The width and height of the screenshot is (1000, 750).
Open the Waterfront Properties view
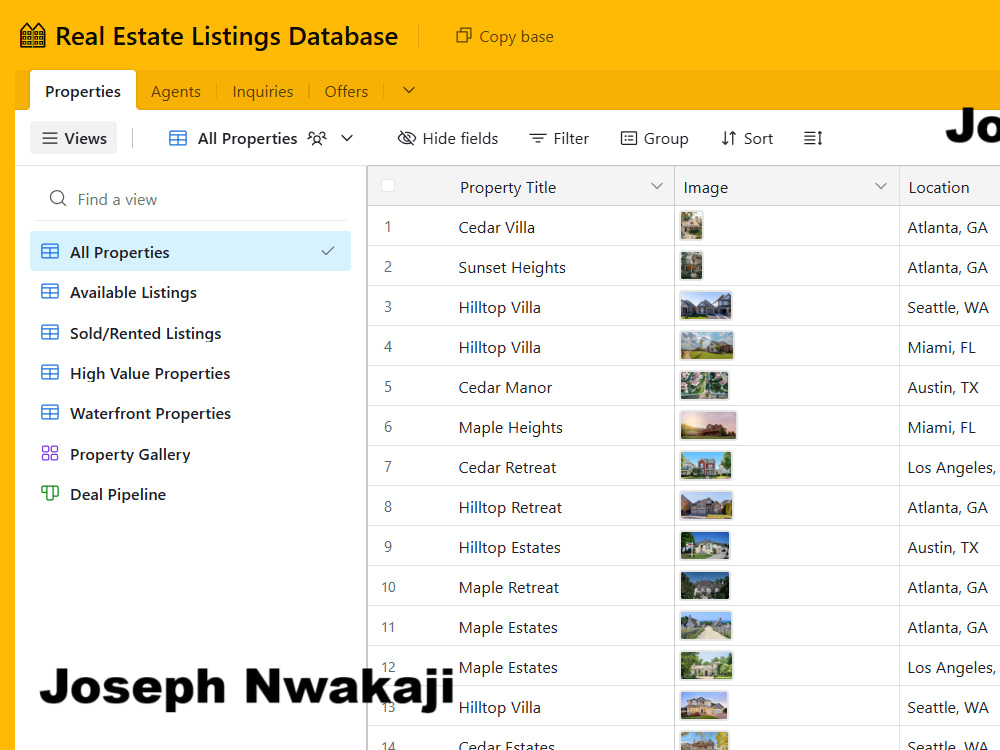(190, 413)
